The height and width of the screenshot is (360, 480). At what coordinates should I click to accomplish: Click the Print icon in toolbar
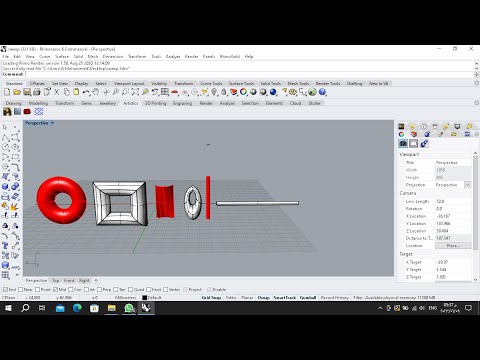coord(37,92)
